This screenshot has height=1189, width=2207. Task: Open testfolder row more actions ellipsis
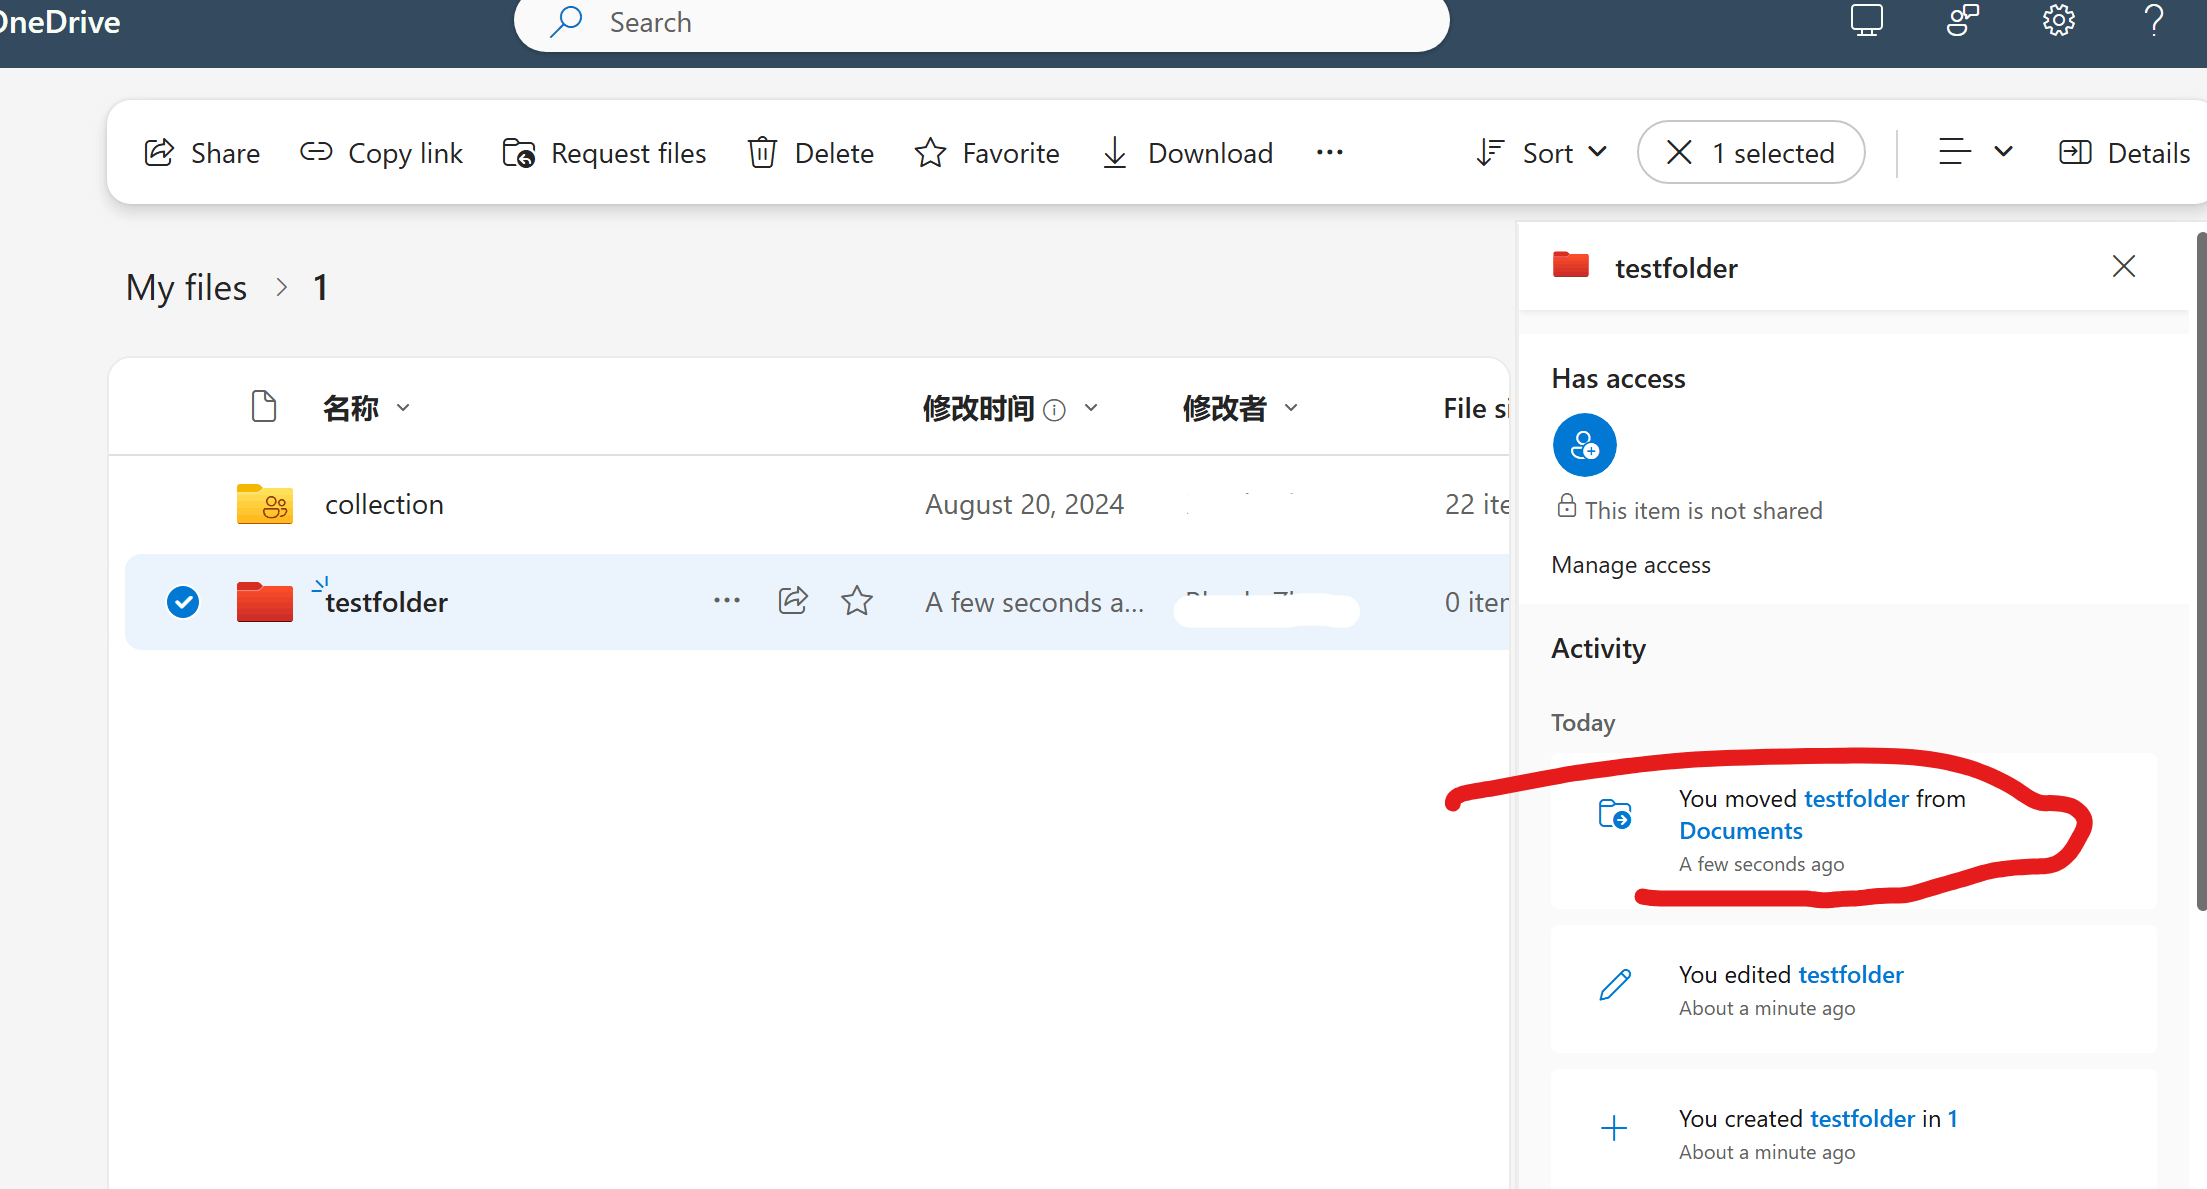(727, 601)
